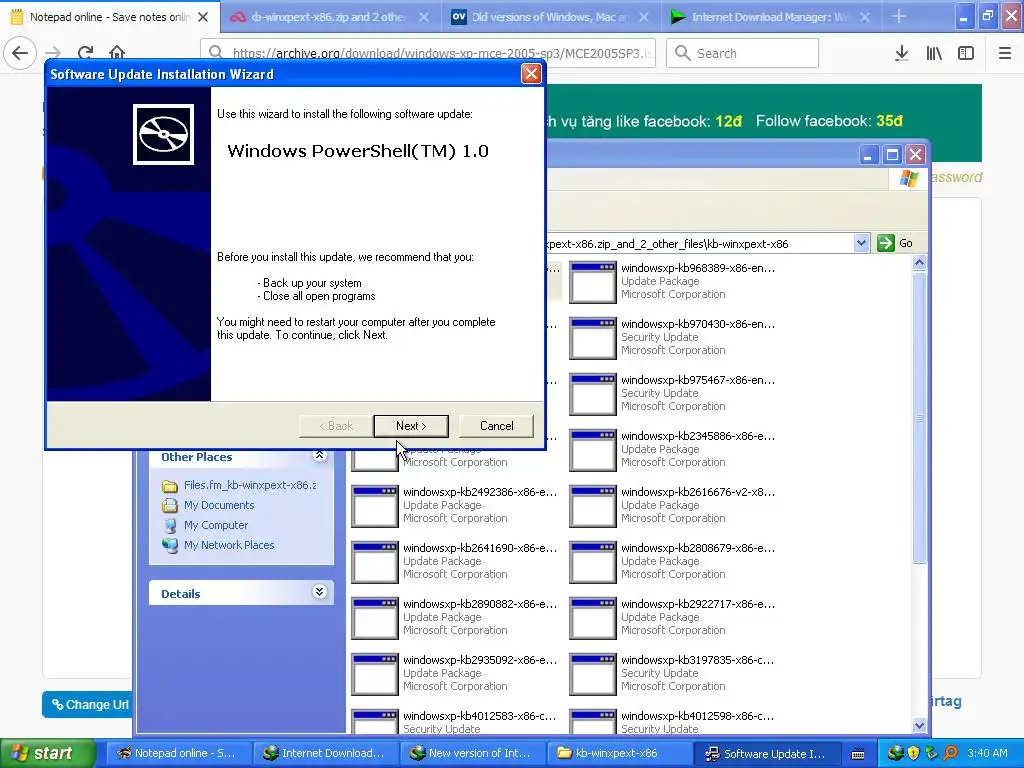
Task: Close the Notepad online tab
Action: [x=203, y=17]
